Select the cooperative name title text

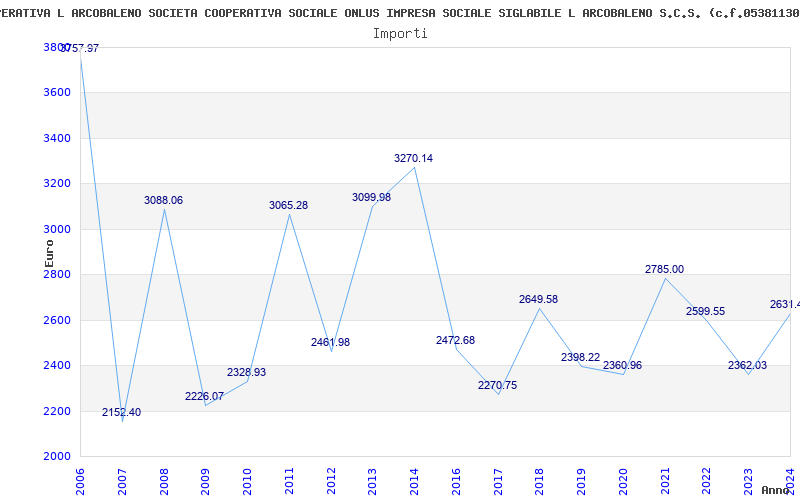[x=400, y=13]
